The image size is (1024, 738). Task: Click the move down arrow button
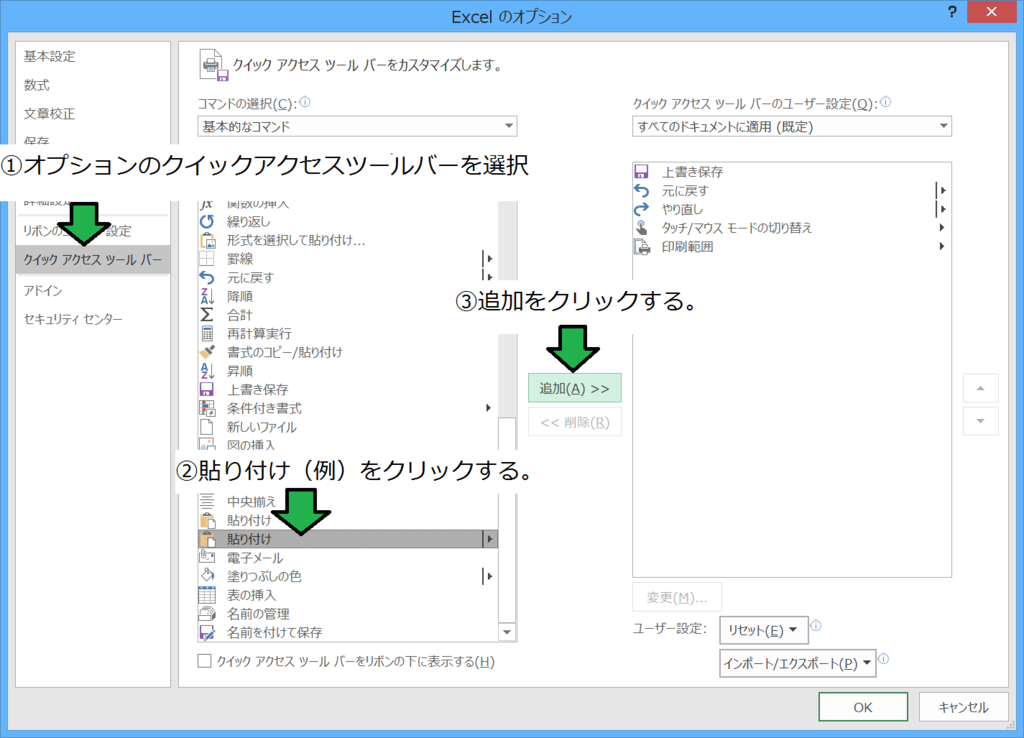980,421
